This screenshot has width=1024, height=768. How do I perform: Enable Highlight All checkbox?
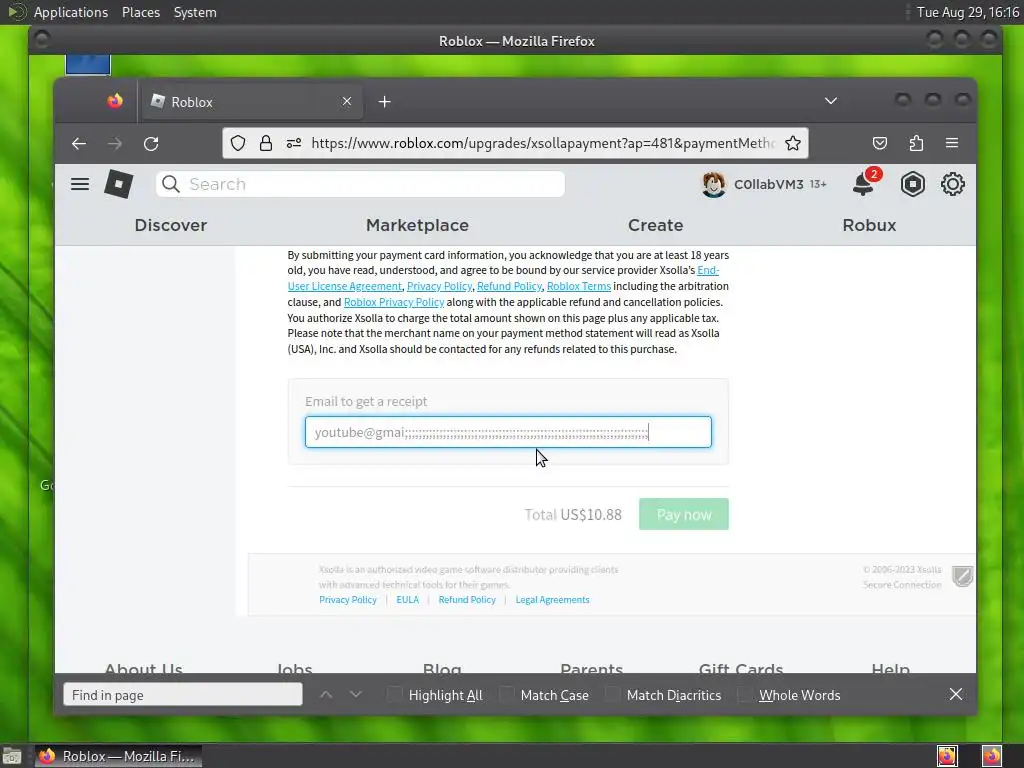pyautogui.click(x=394, y=694)
